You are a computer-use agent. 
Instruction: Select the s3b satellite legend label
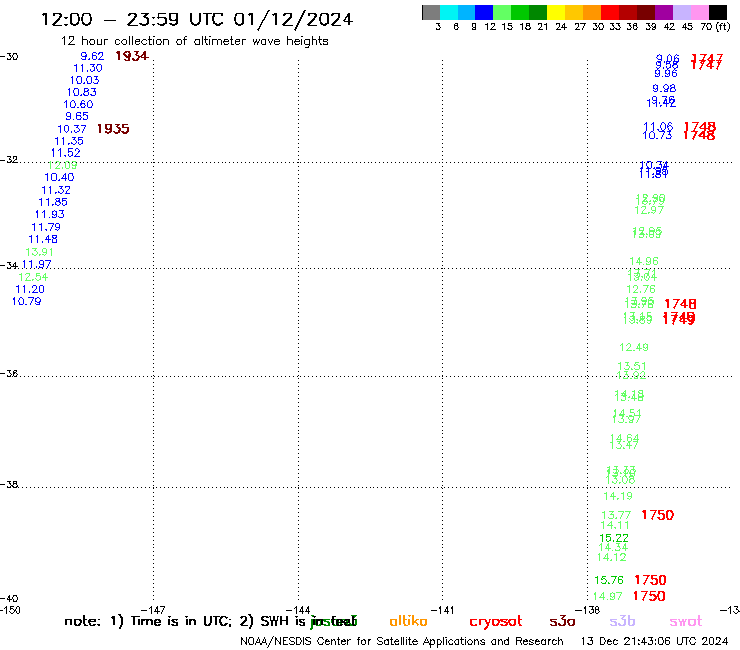click(622, 621)
